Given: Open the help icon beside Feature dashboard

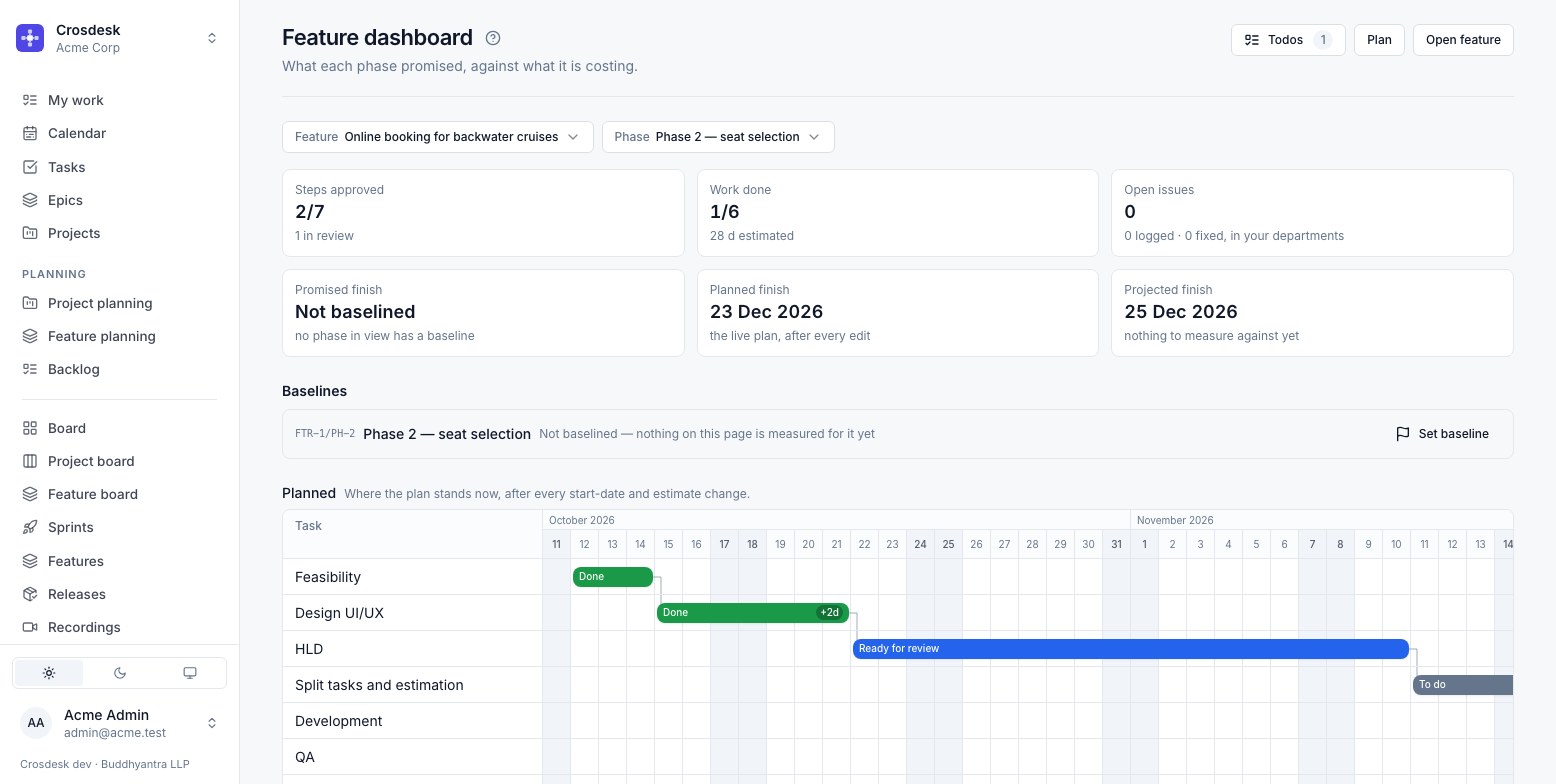Looking at the screenshot, I should pos(493,38).
